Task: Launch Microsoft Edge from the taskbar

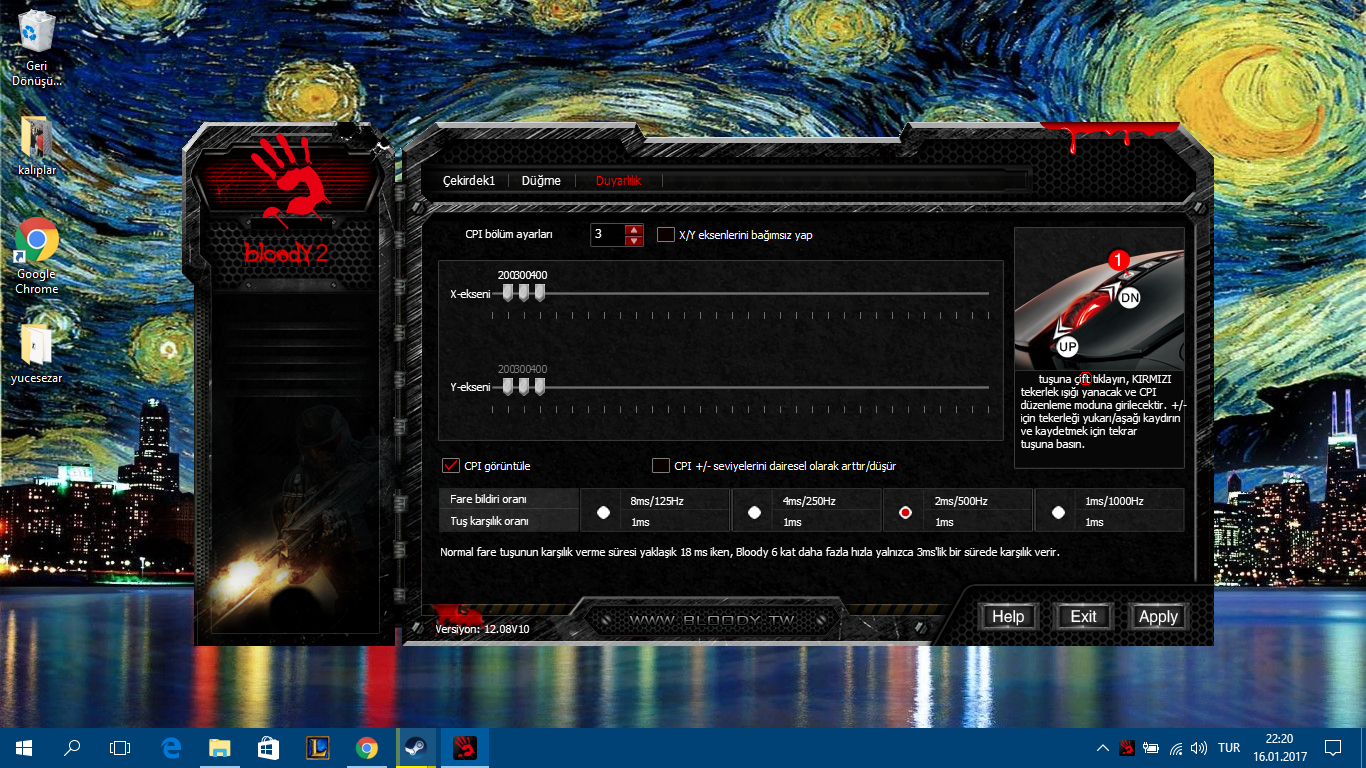Action: 172,748
